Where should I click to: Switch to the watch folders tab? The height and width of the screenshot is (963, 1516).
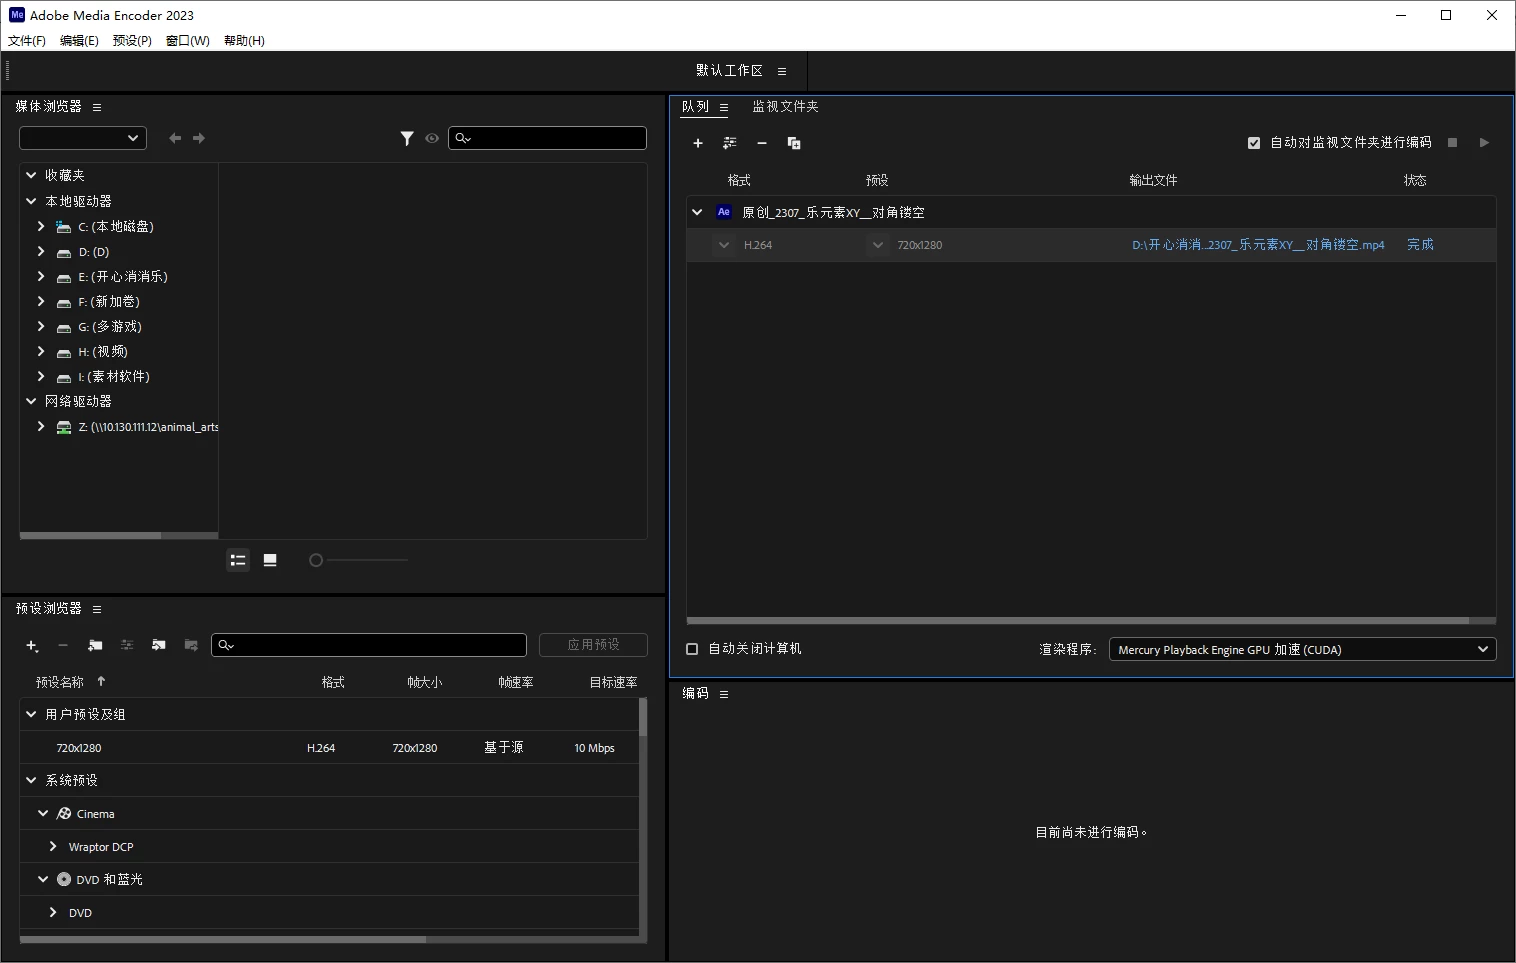pos(785,106)
